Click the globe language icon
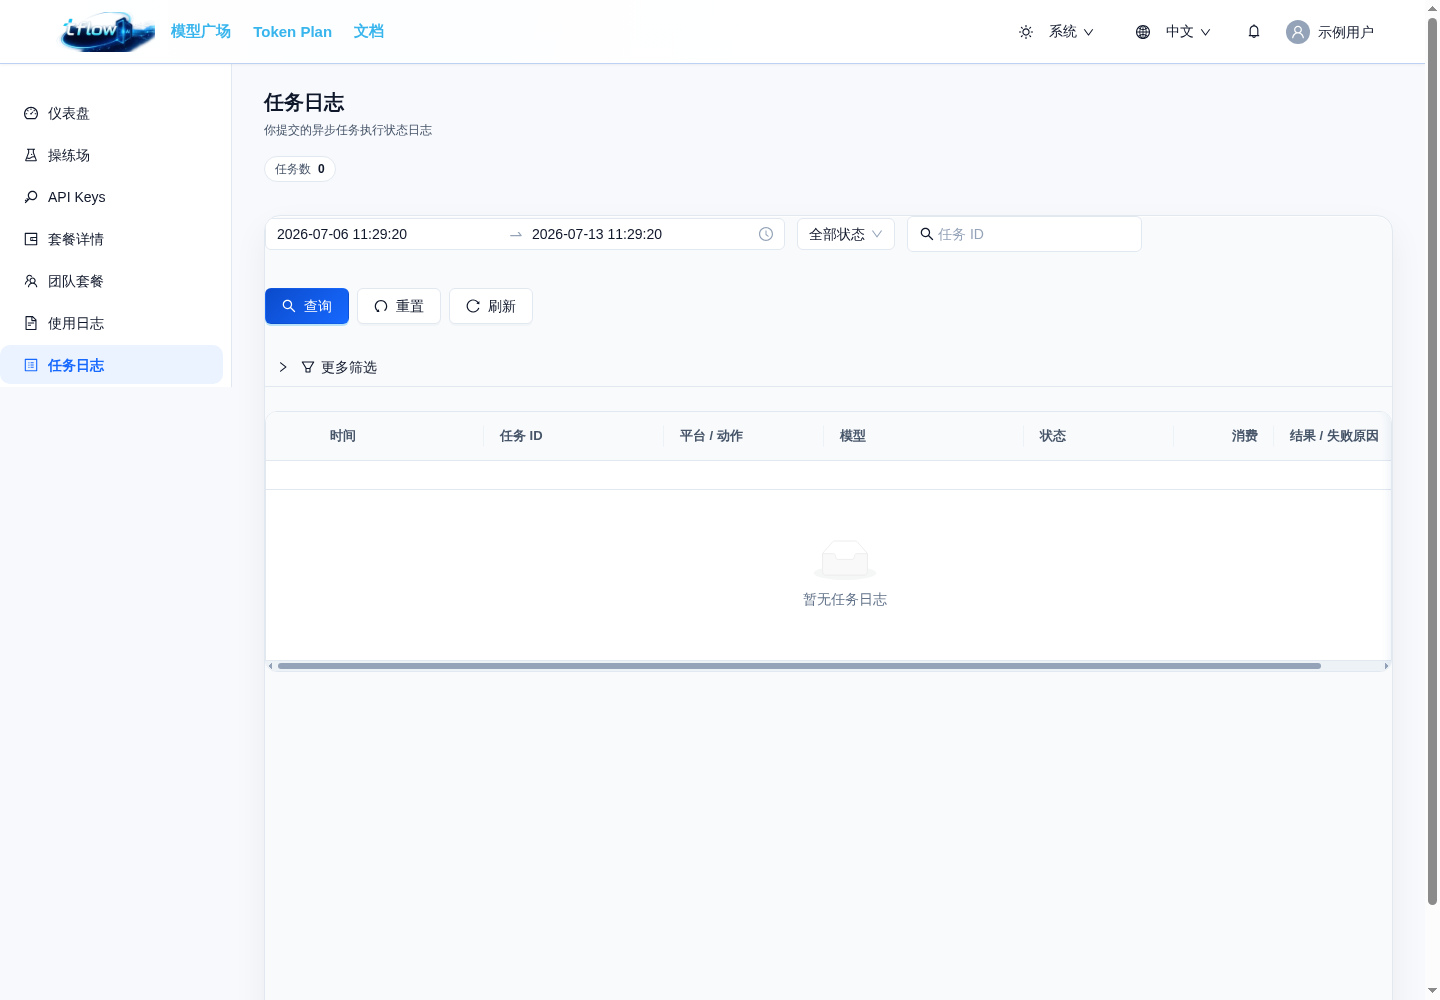This screenshot has height=1000, width=1440. [x=1143, y=32]
